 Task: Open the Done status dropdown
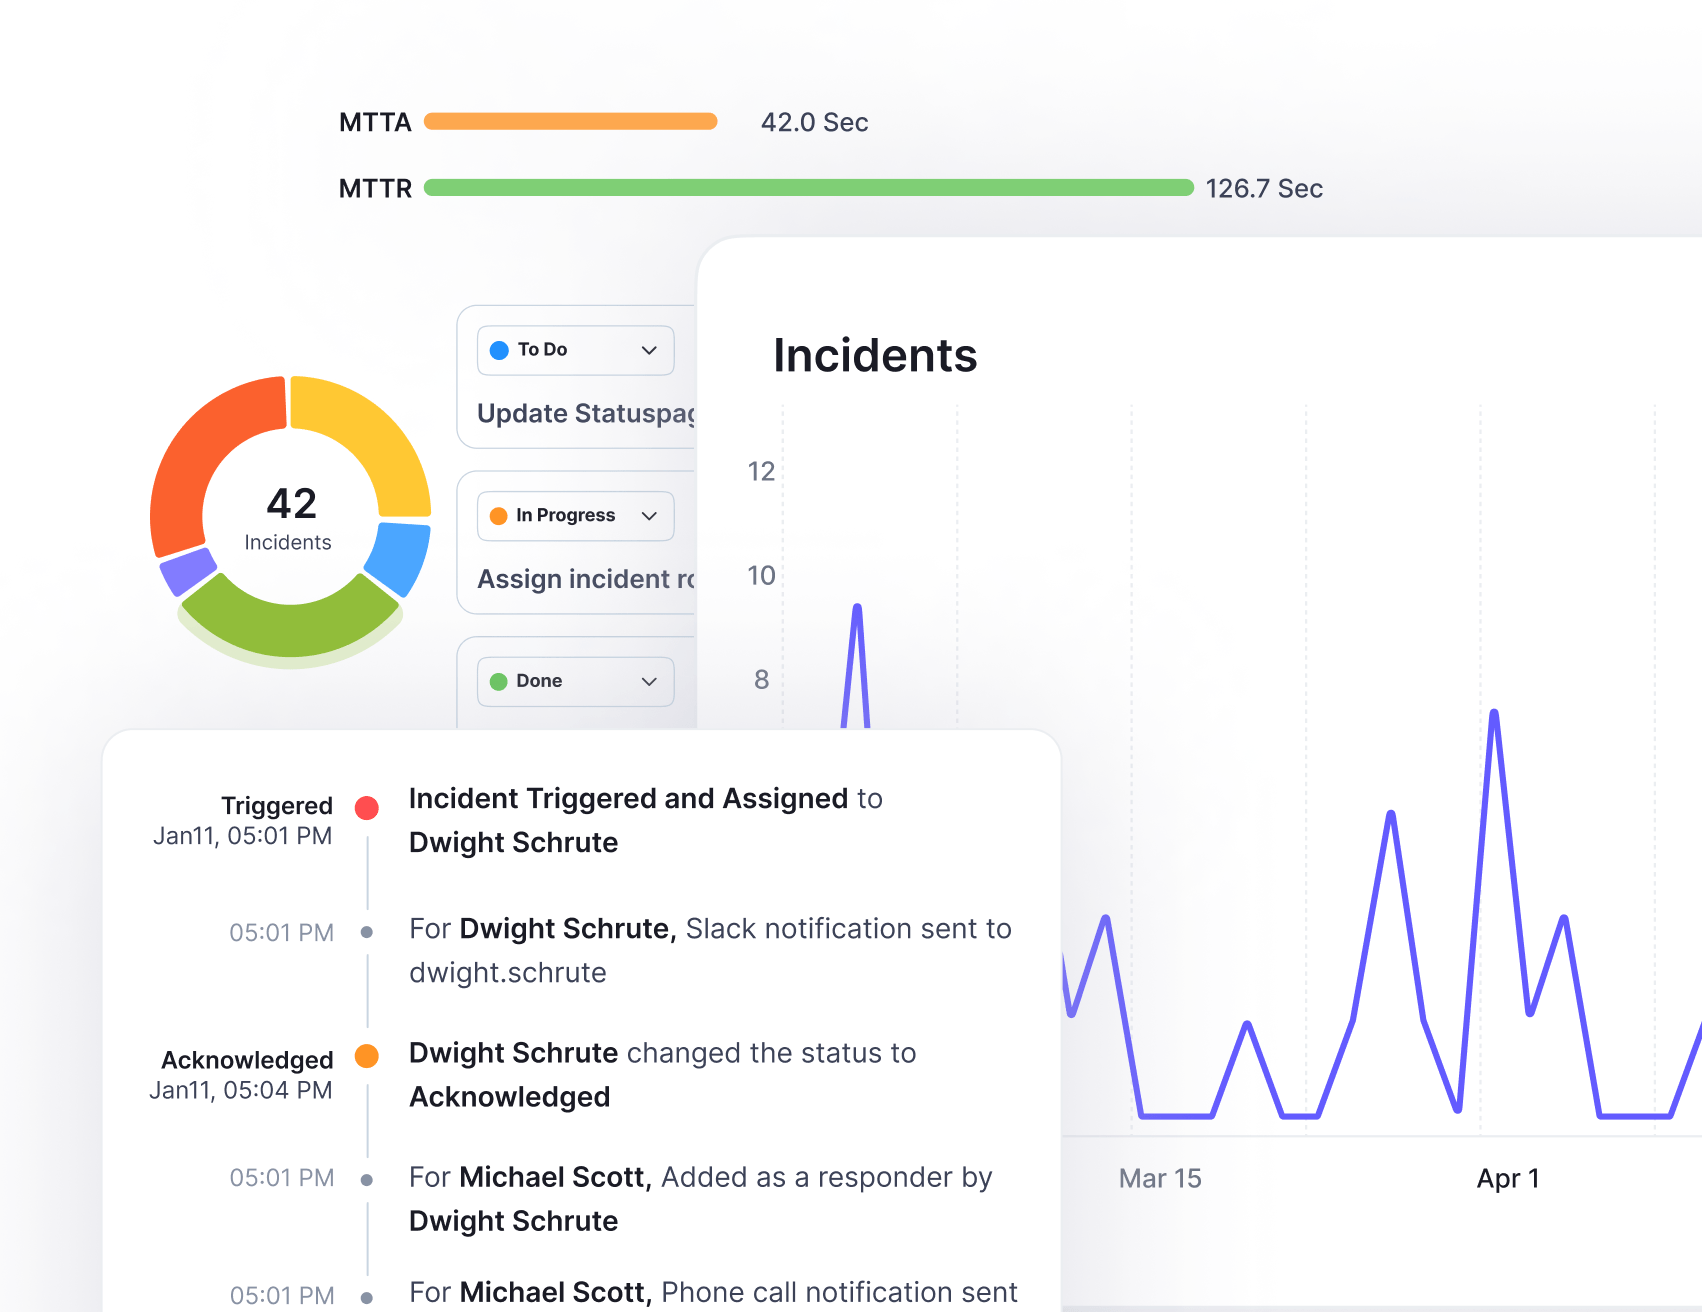[x=648, y=682]
